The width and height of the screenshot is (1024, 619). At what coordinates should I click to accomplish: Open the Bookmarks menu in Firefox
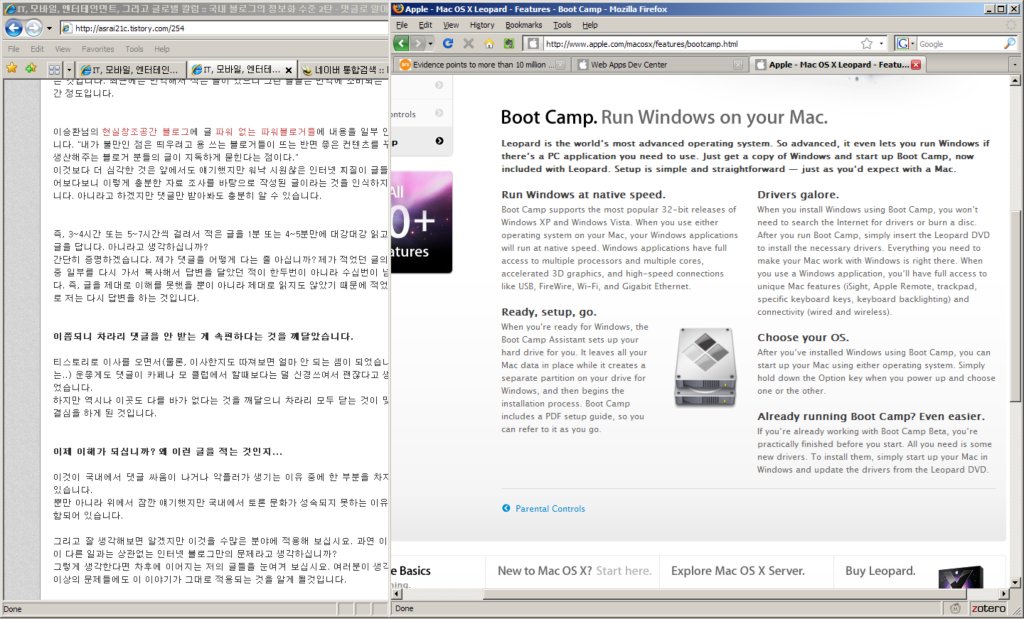tap(524, 25)
